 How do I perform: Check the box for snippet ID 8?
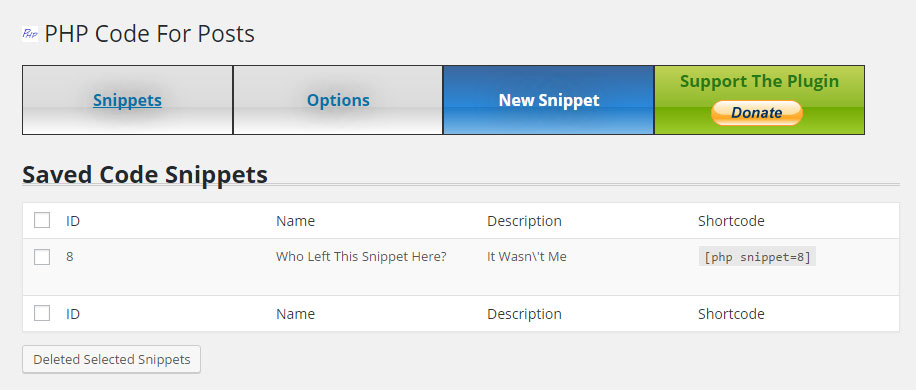coord(42,256)
